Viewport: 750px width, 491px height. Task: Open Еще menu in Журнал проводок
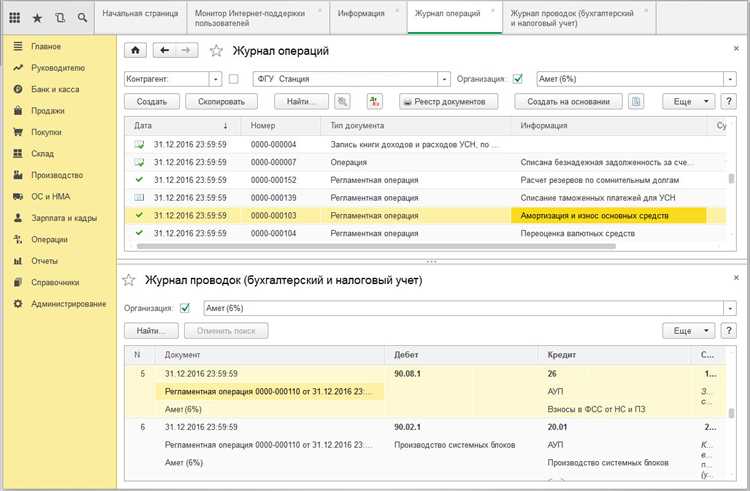click(689, 330)
